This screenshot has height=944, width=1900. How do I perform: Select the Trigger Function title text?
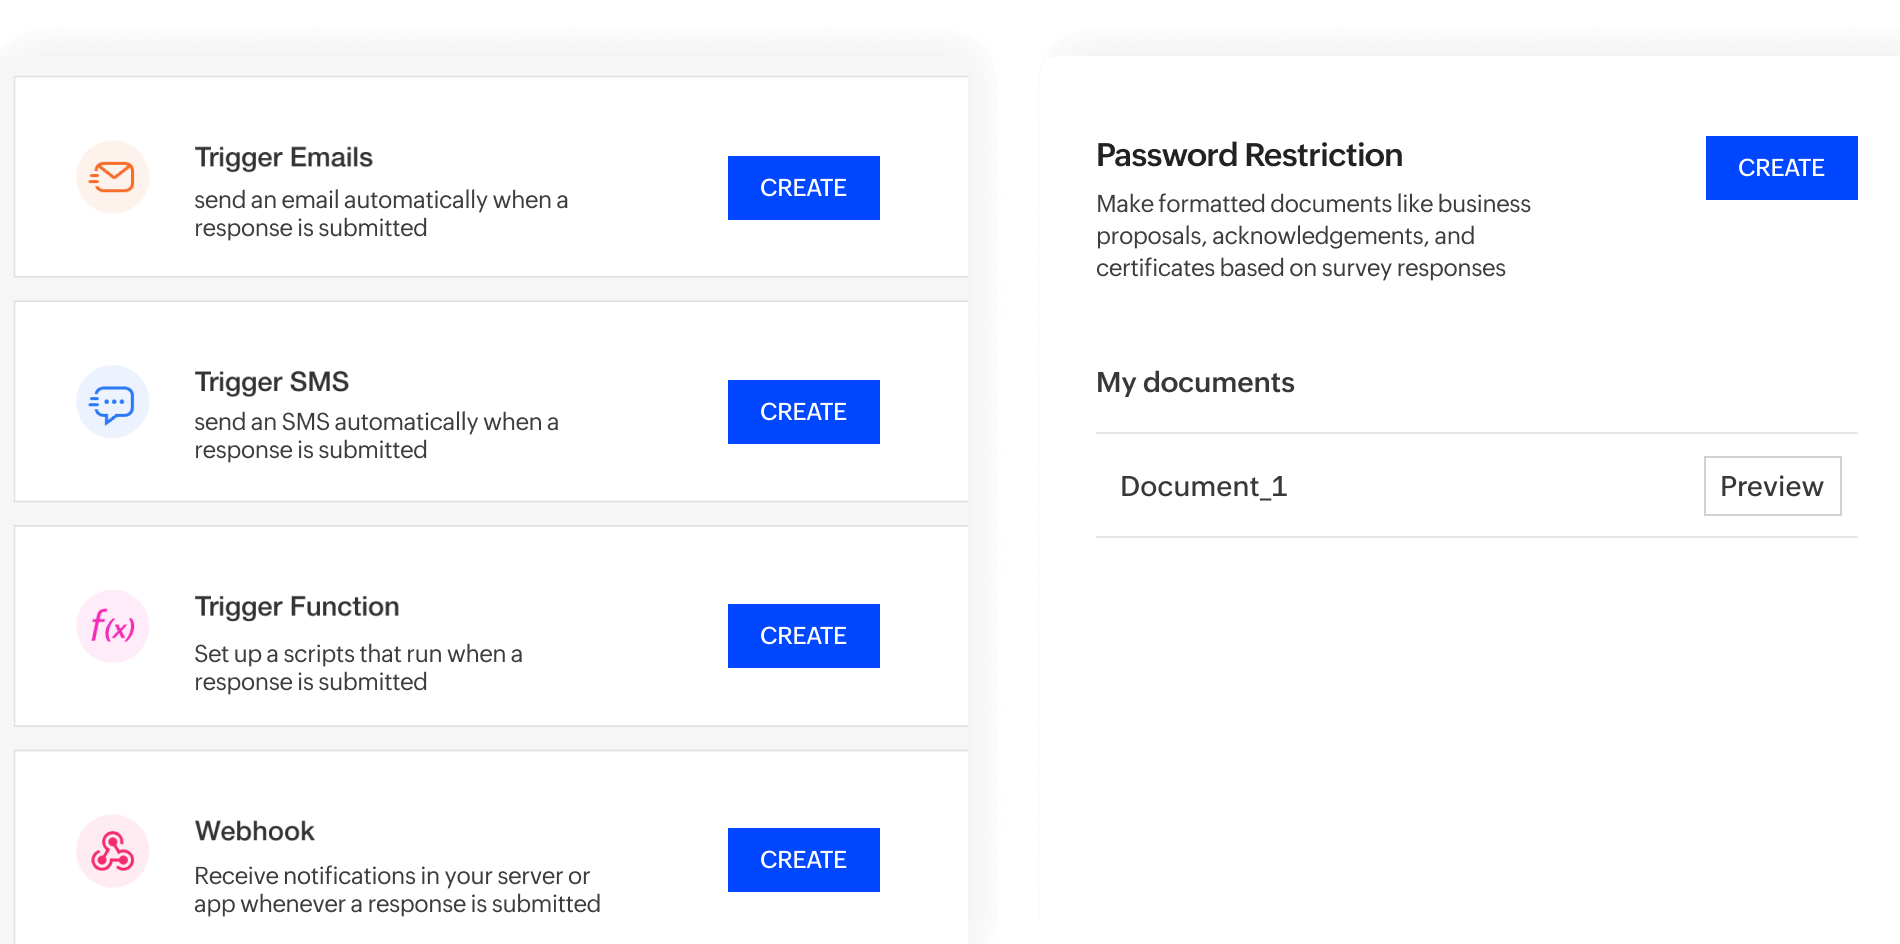click(296, 607)
